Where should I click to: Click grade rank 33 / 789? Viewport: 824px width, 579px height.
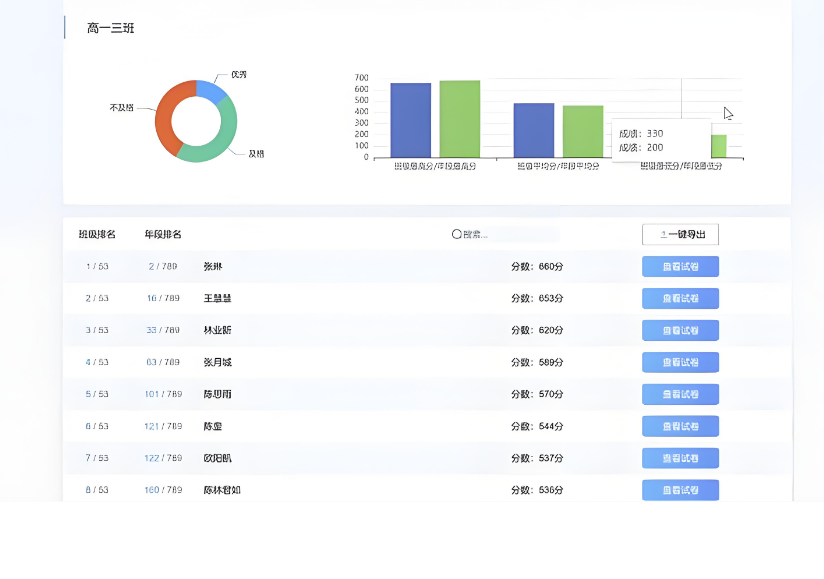(x=163, y=330)
